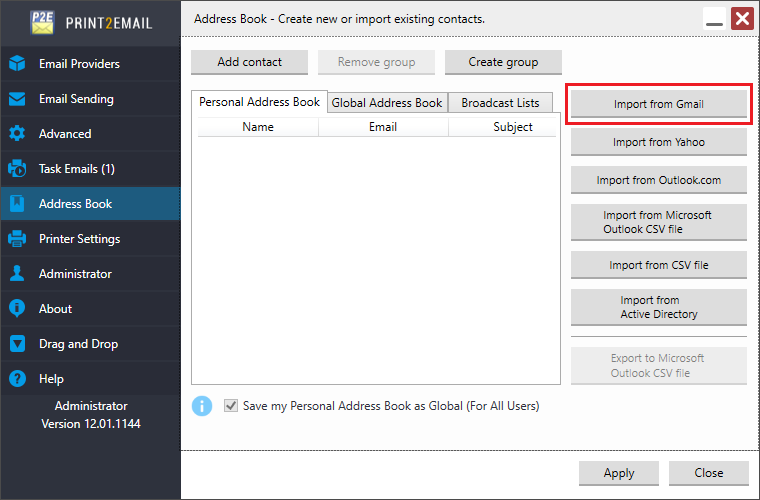
Task: Toggle Save my Personal Address Book as Global
Action: pyautogui.click(x=231, y=406)
